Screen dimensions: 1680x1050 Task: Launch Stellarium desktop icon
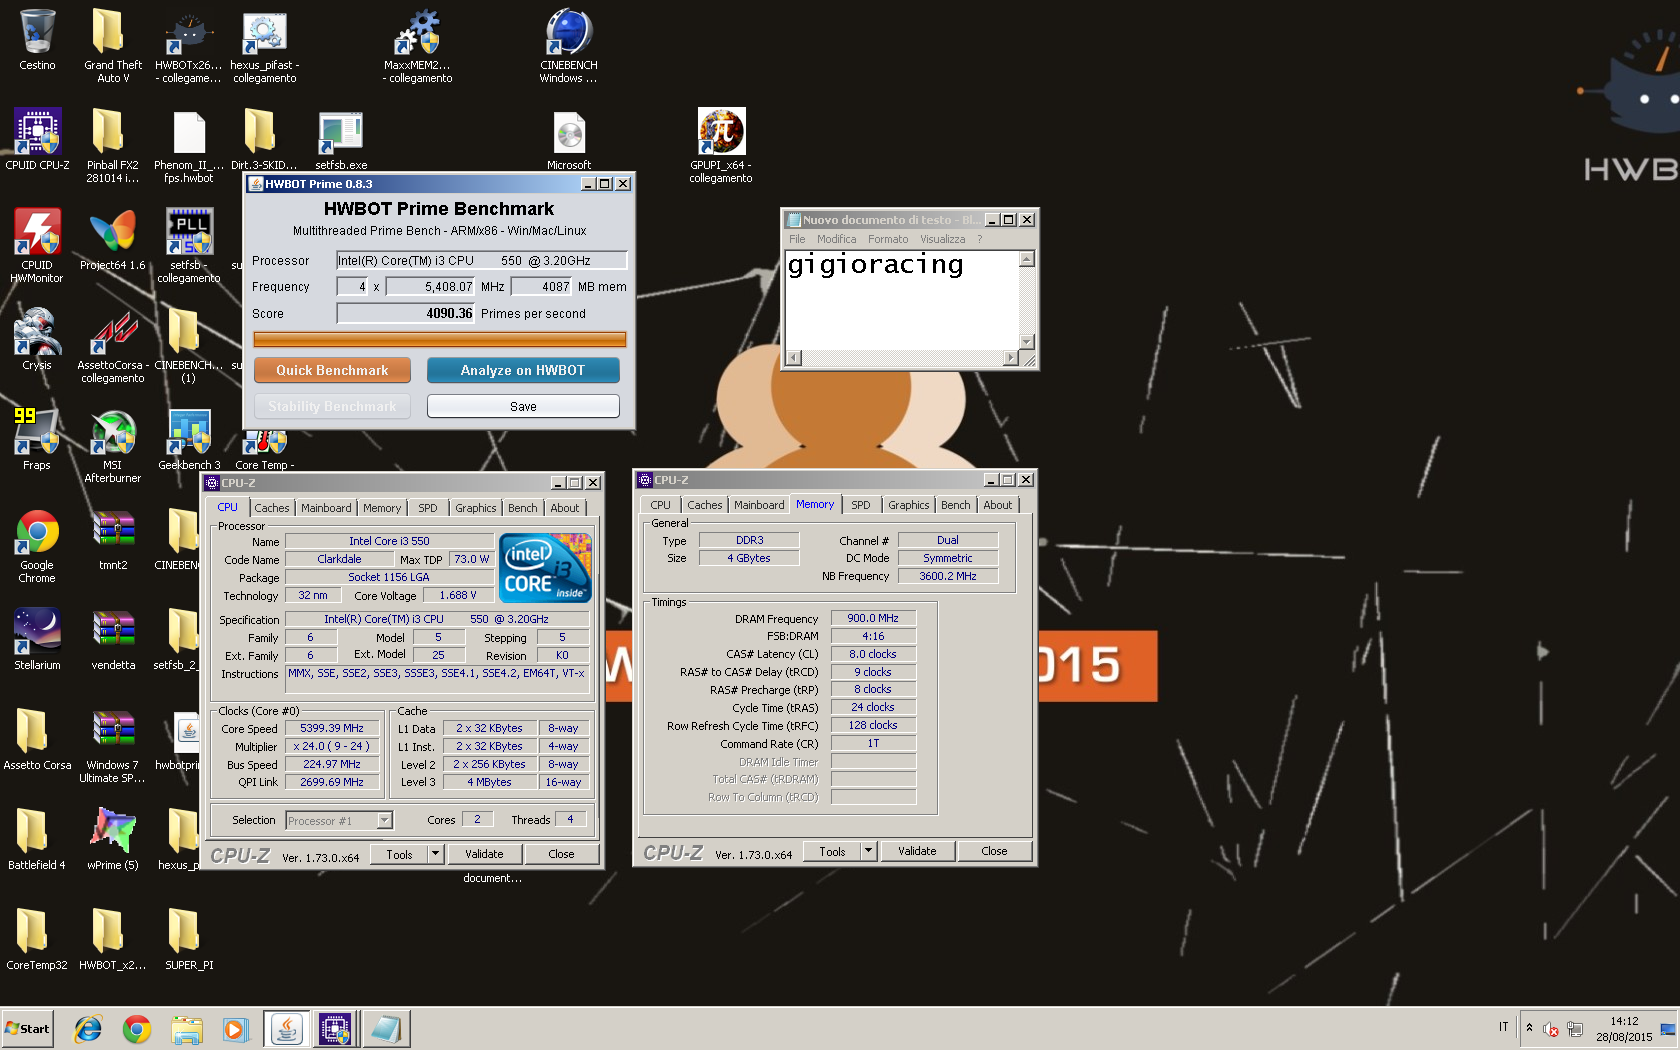[37, 640]
